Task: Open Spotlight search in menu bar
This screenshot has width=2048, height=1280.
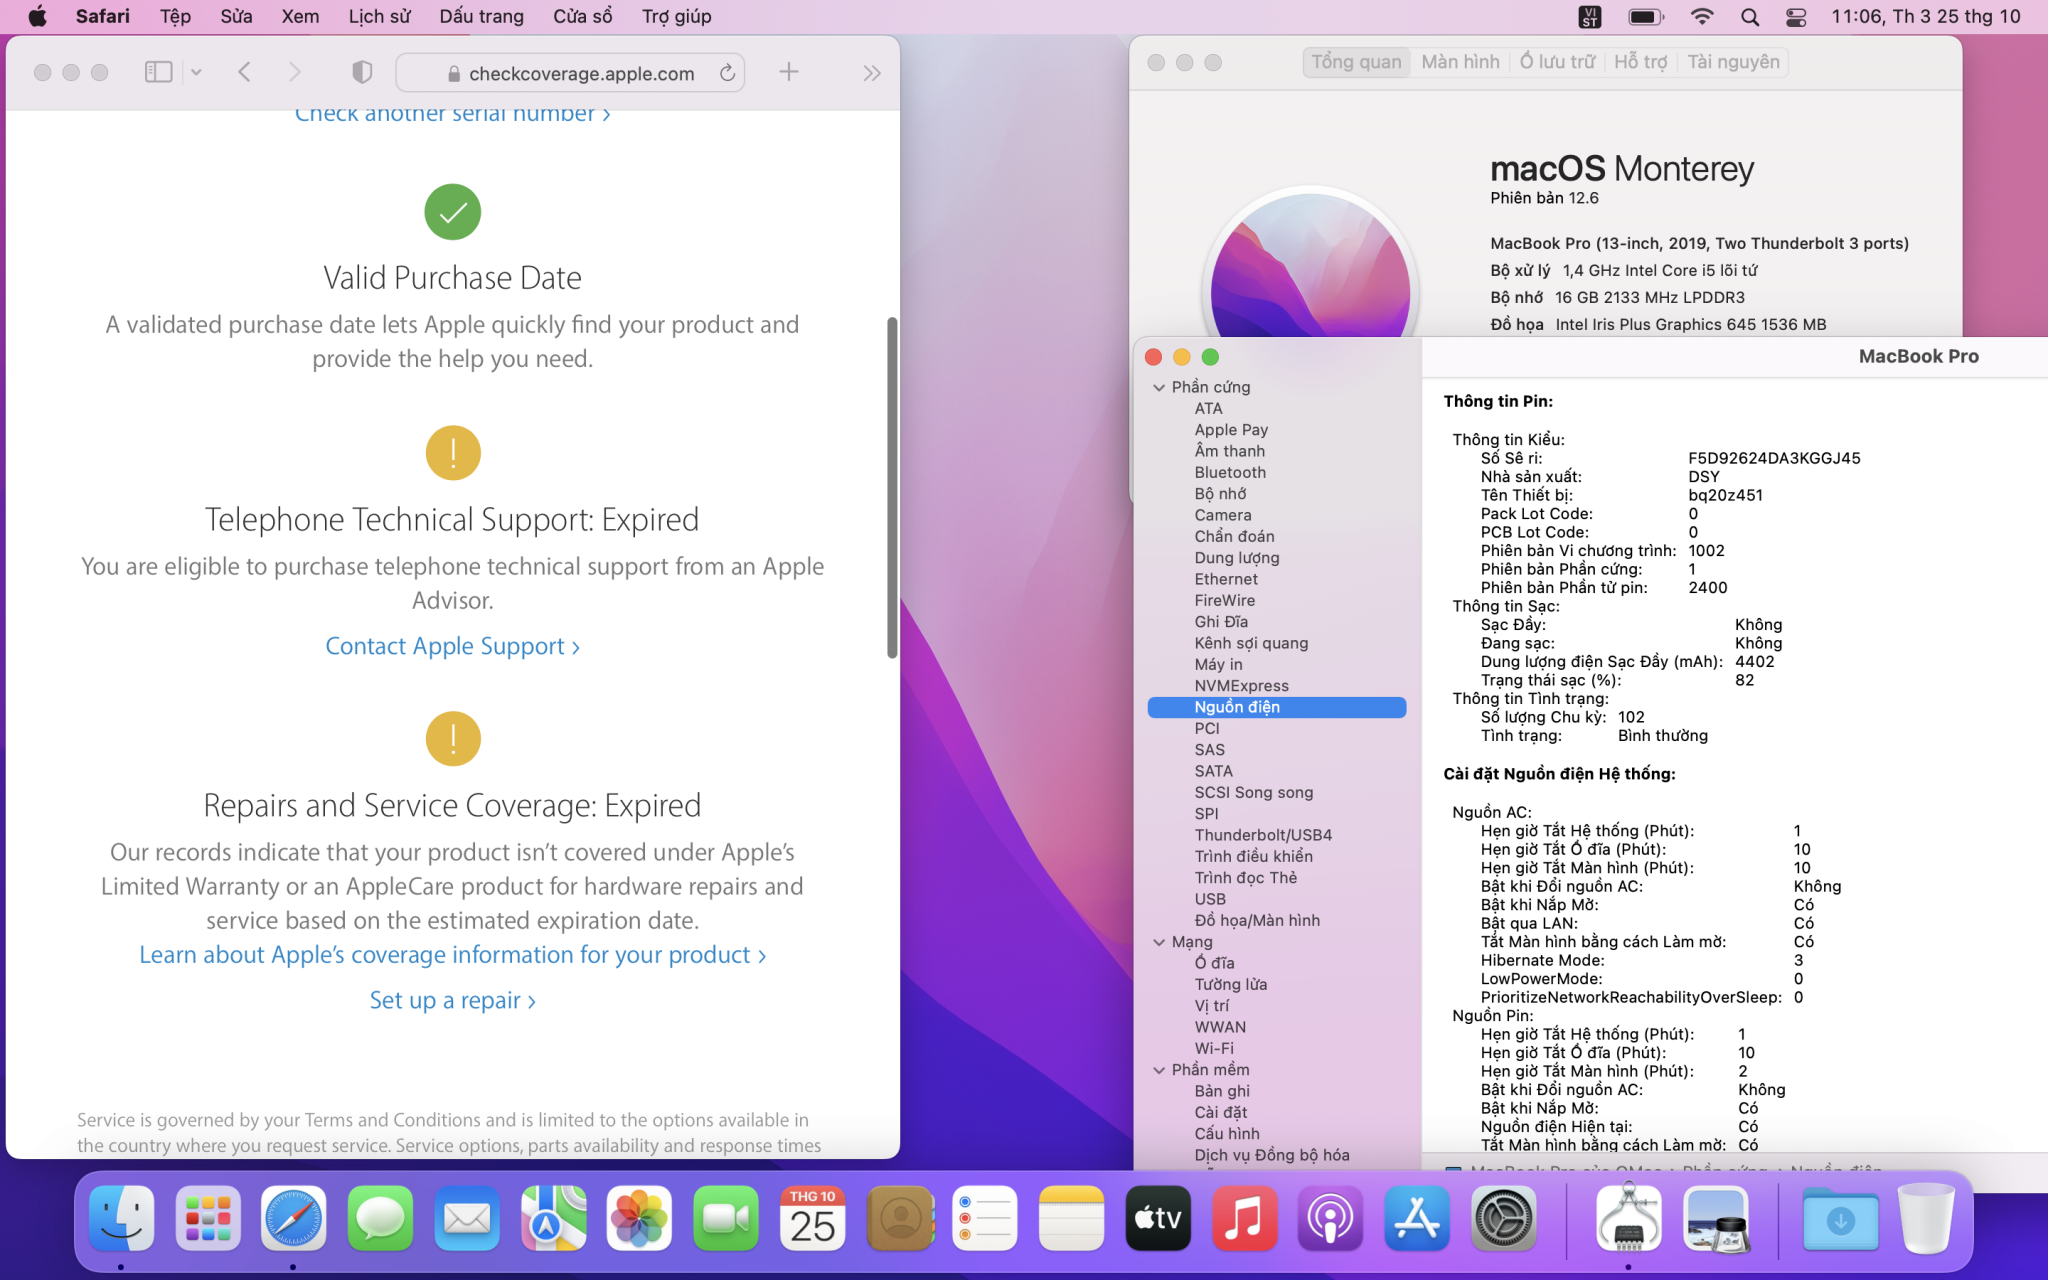Action: point(1749,17)
